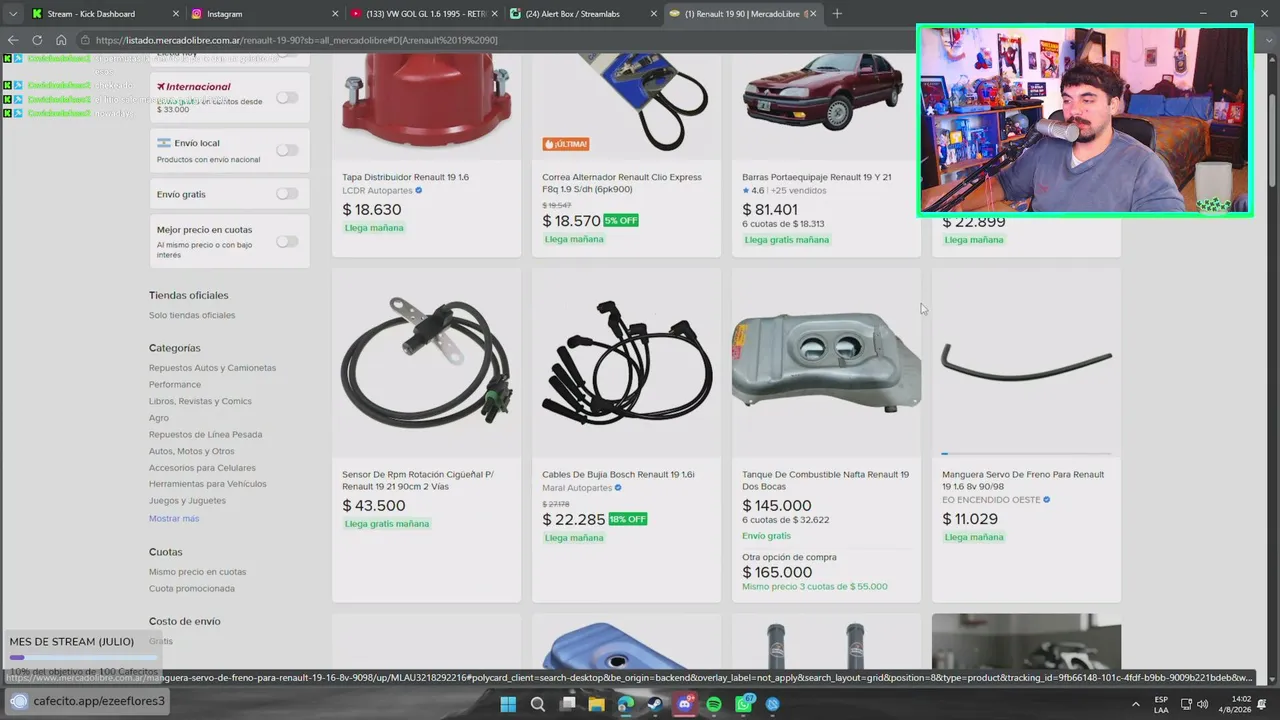
Task: Open Windows taskbar search
Action: (538, 704)
